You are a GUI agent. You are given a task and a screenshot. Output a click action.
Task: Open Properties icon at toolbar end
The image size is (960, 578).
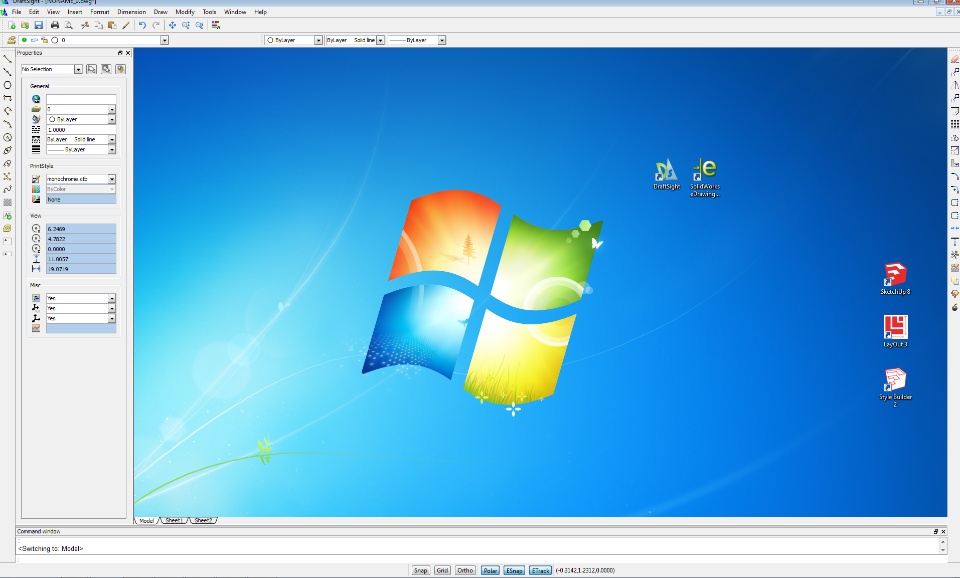point(216,25)
